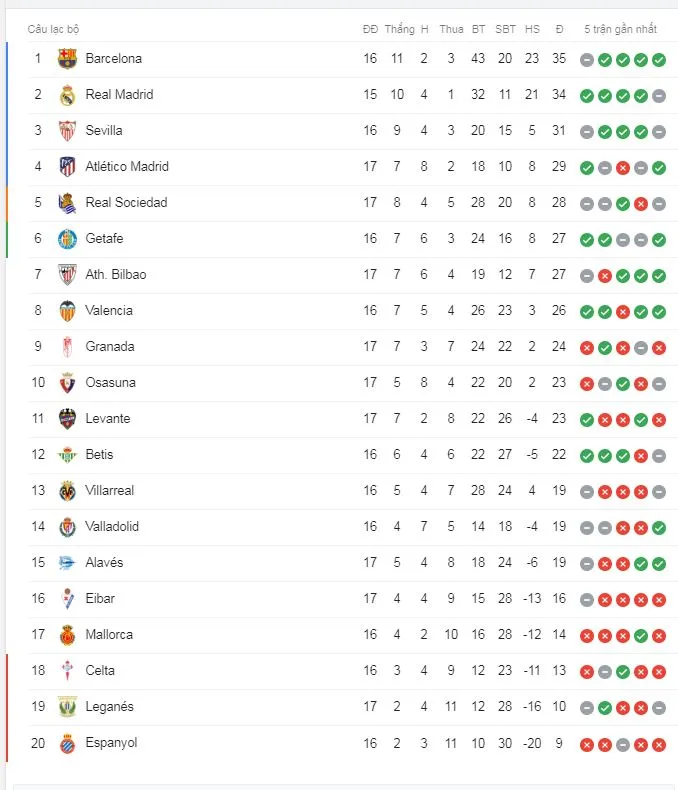Click Barcelona's most recent win indicator
678x790 pixels.
(659, 60)
